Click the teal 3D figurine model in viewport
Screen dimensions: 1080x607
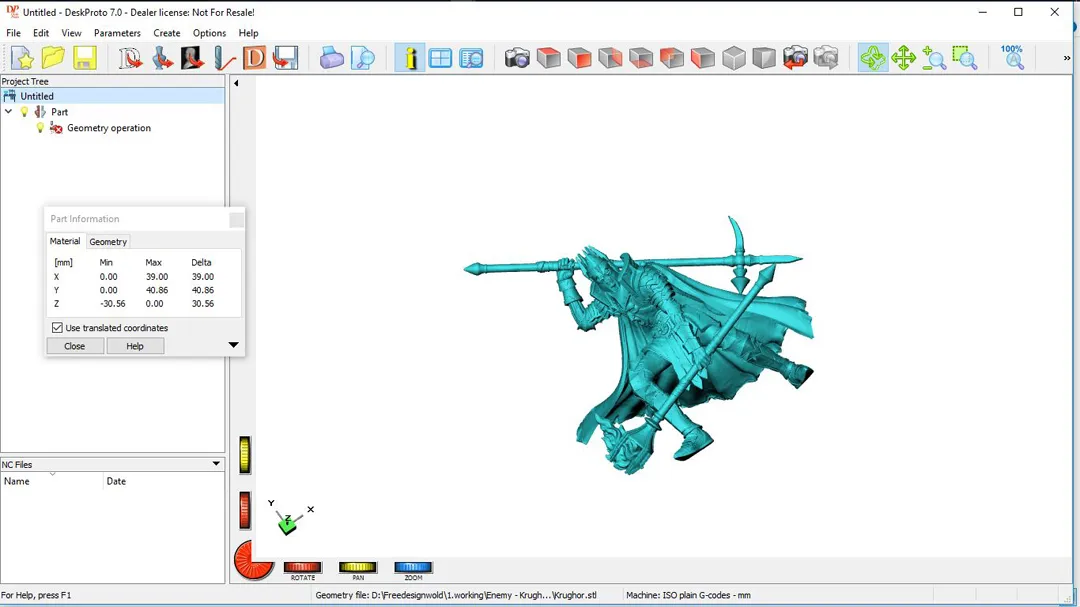click(x=661, y=331)
